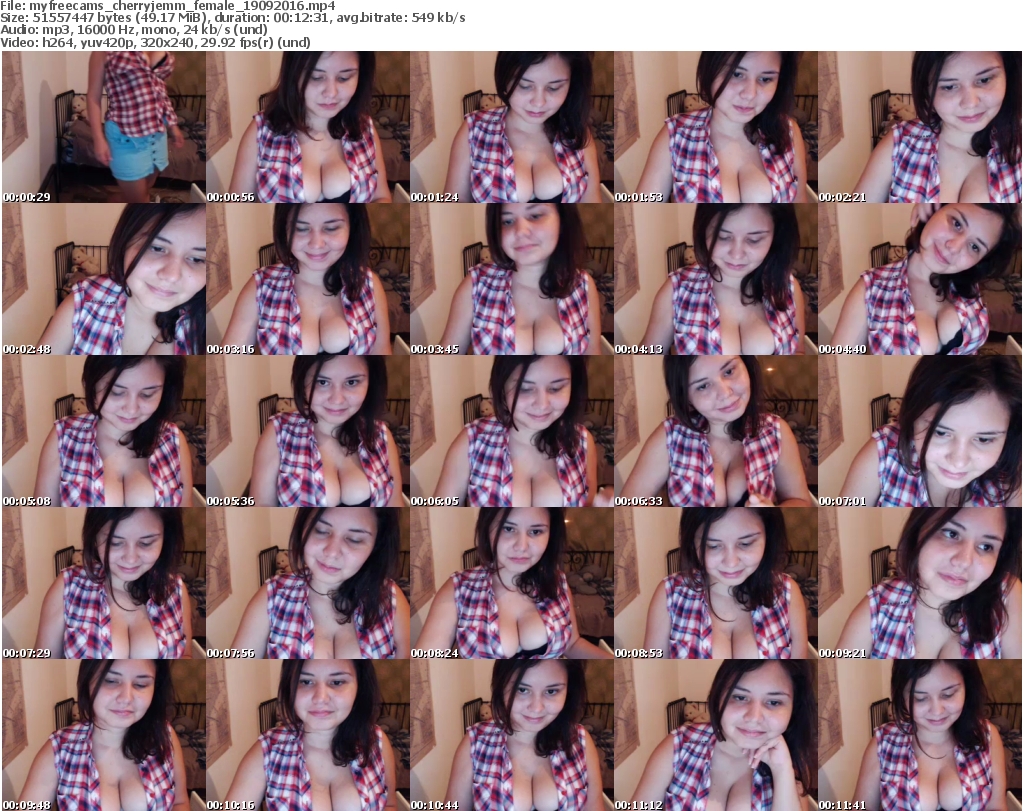Select the thumbnail stamped 00:06:33
This screenshot has height=811, width=1024.
point(716,432)
